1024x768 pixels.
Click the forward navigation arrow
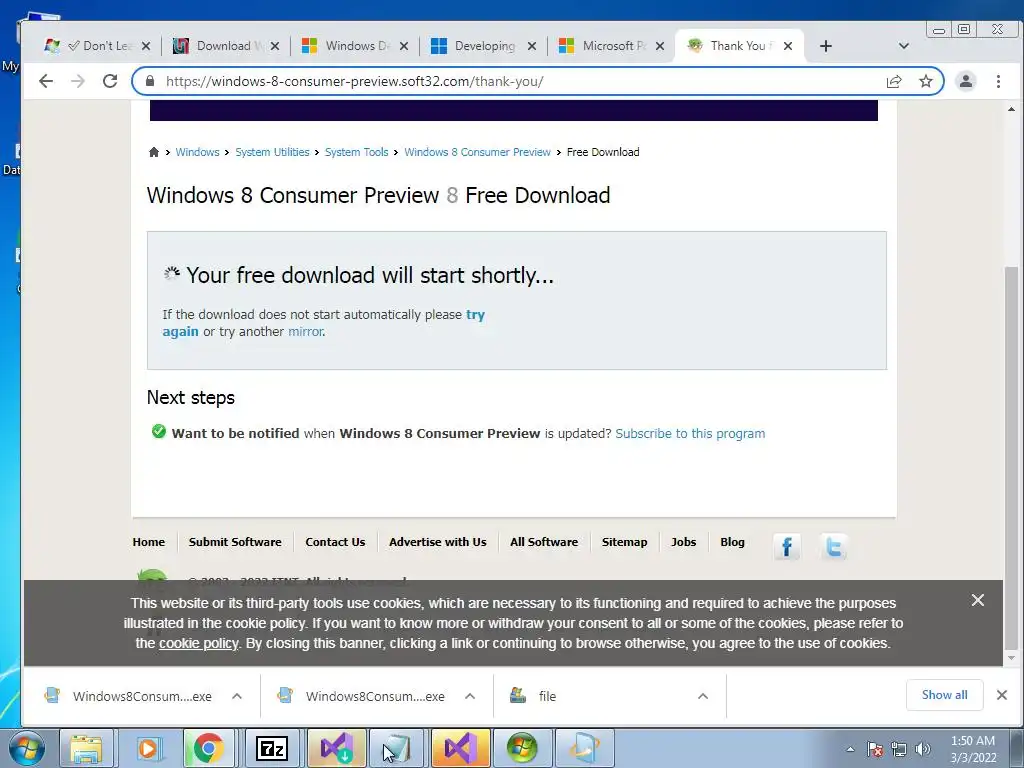pyautogui.click(x=78, y=81)
